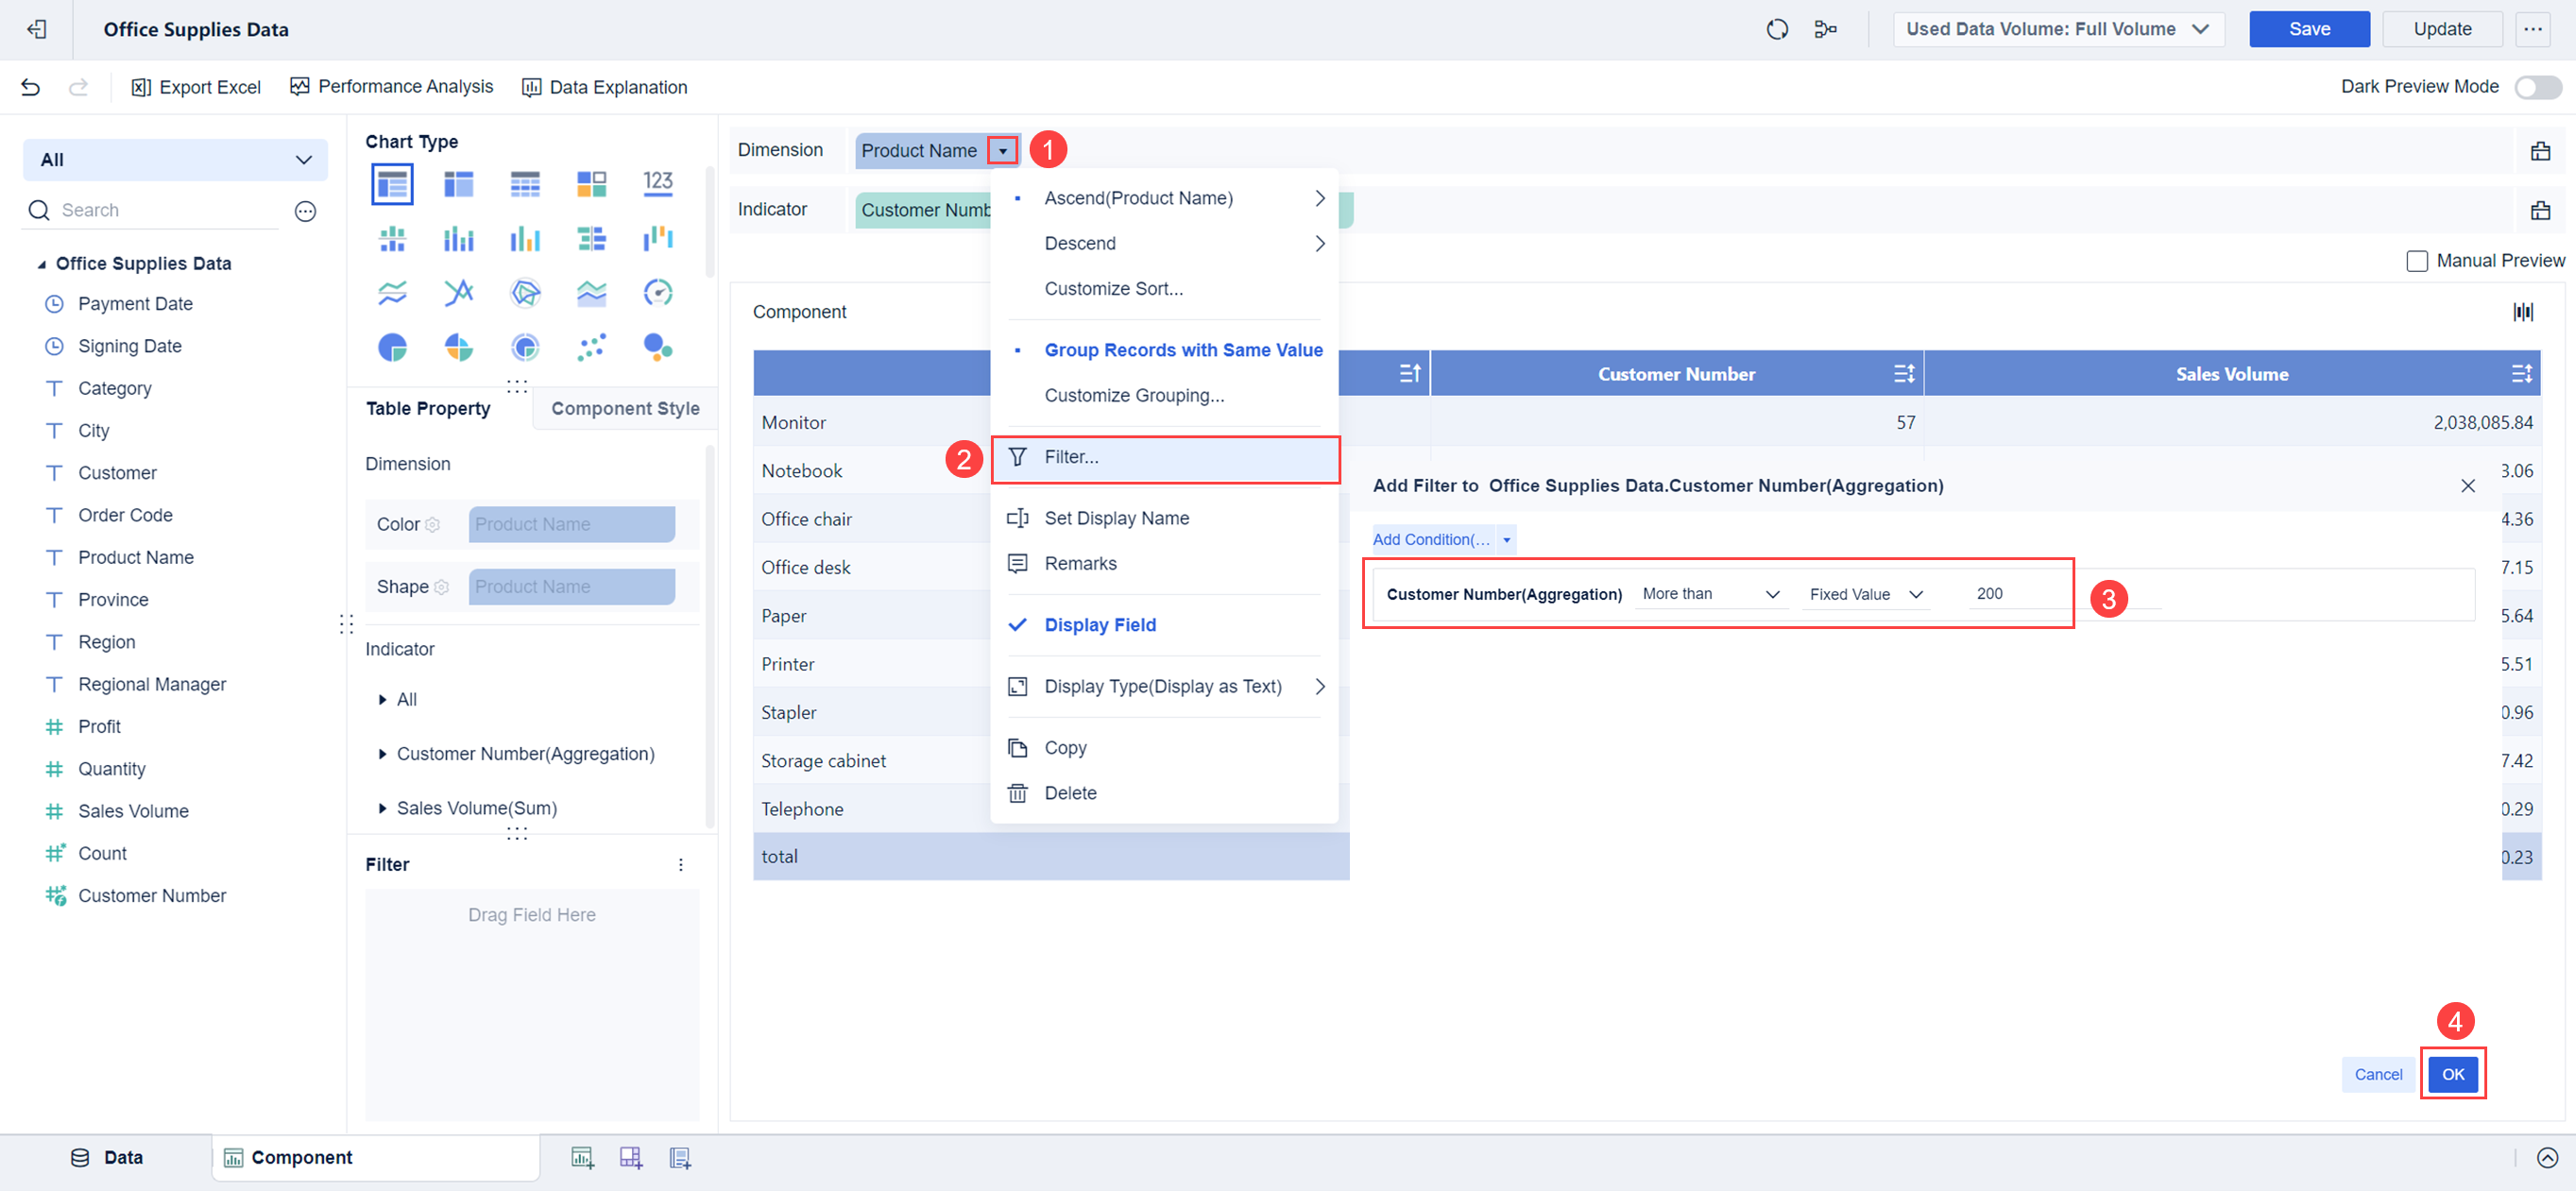Open the Filter panel three-dot menu
This screenshot has height=1191, width=2576.
[x=680, y=864]
